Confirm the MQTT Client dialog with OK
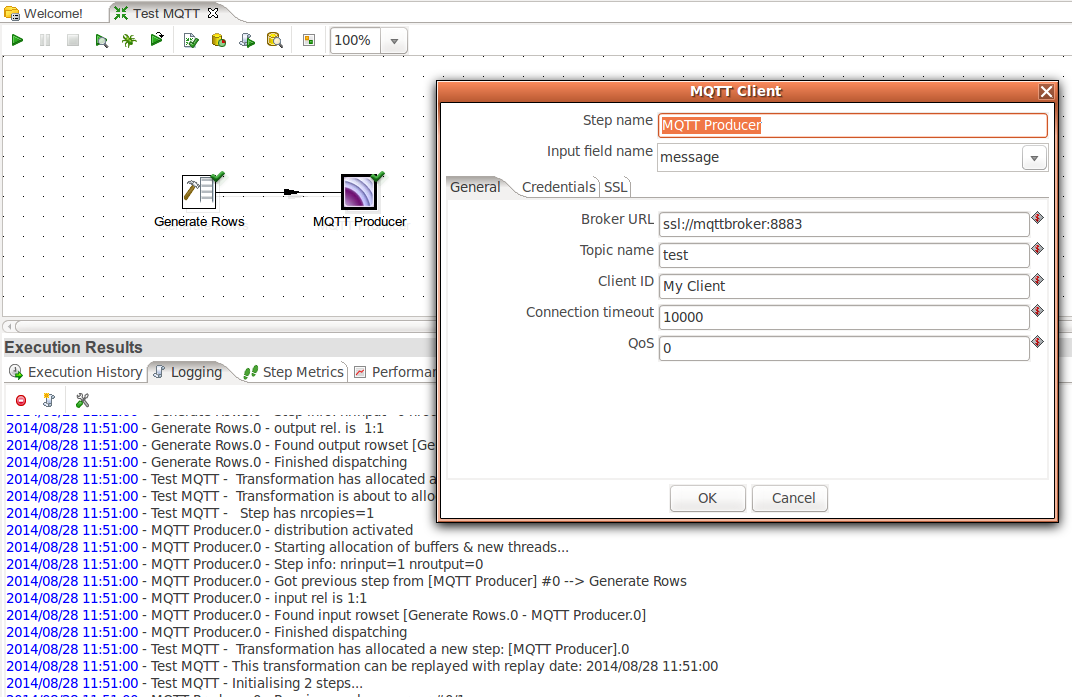 pyautogui.click(x=707, y=498)
